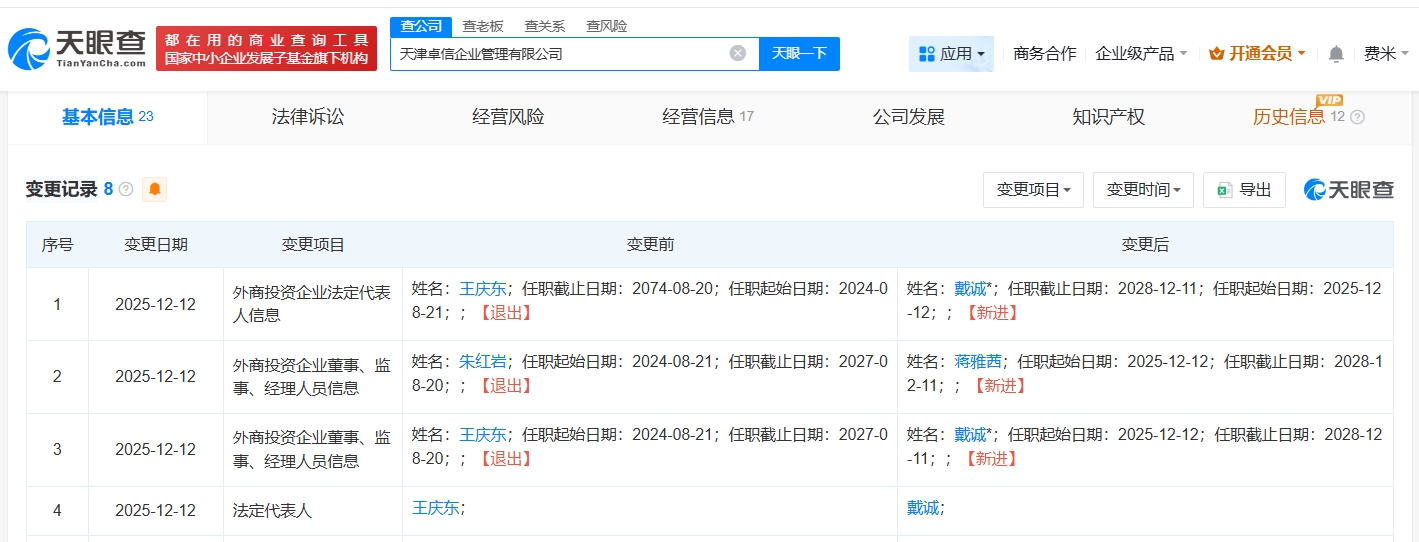Open the 企业级产品 menu

[x=1141, y=54]
